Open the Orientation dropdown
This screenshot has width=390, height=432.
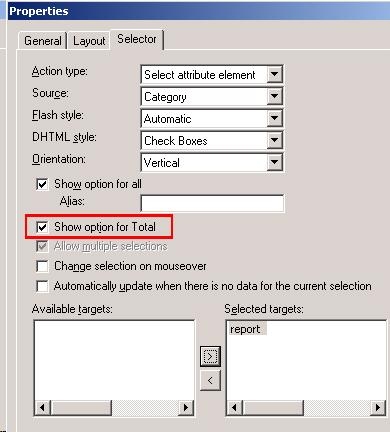pyautogui.click(x=275, y=162)
